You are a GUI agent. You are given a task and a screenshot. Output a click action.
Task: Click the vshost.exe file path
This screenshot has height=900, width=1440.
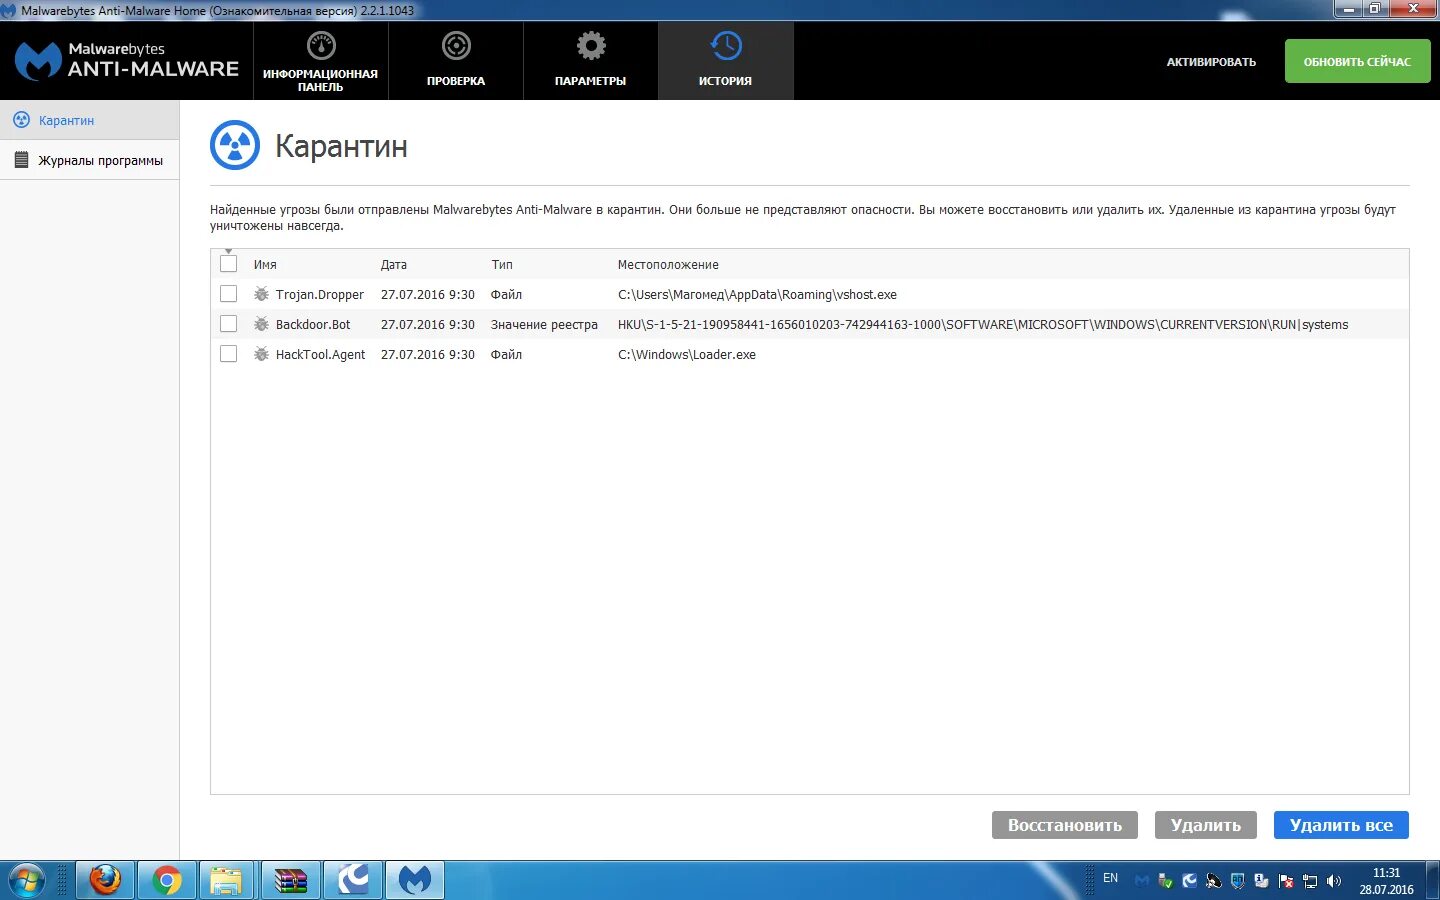click(x=757, y=295)
